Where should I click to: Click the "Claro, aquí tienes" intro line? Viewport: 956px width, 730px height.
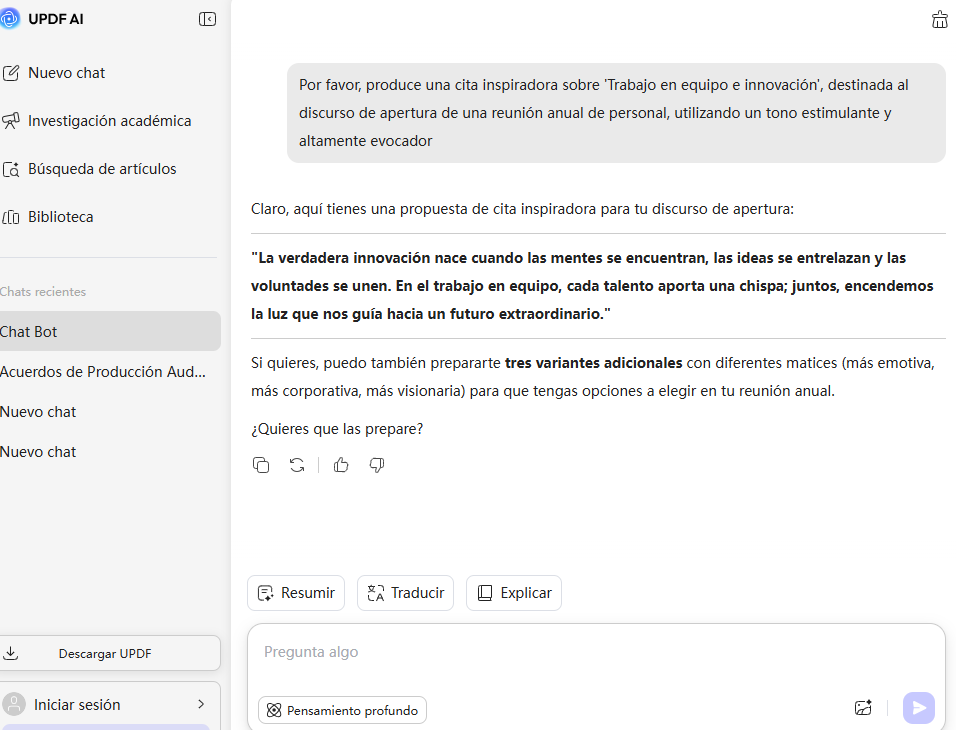point(523,209)
